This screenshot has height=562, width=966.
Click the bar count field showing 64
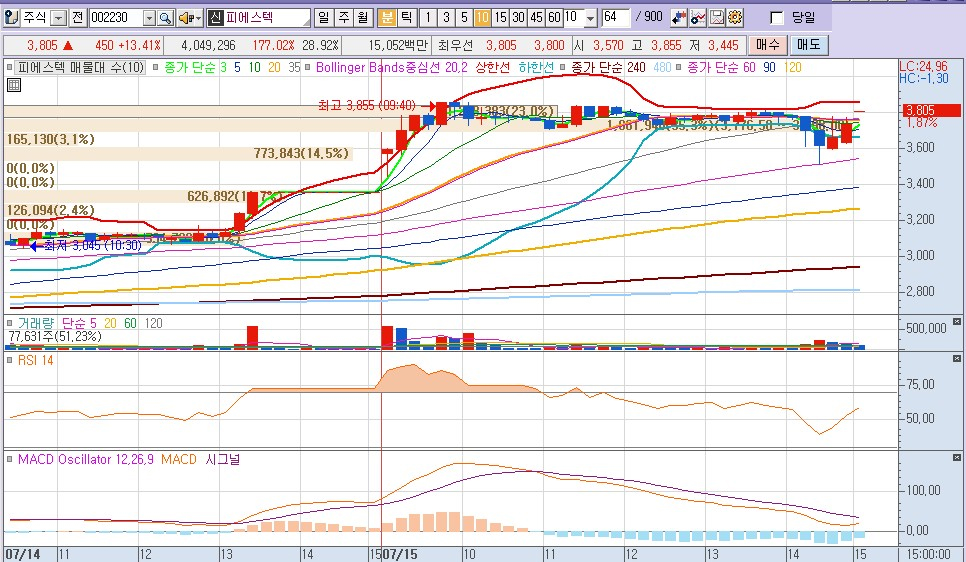615,18
